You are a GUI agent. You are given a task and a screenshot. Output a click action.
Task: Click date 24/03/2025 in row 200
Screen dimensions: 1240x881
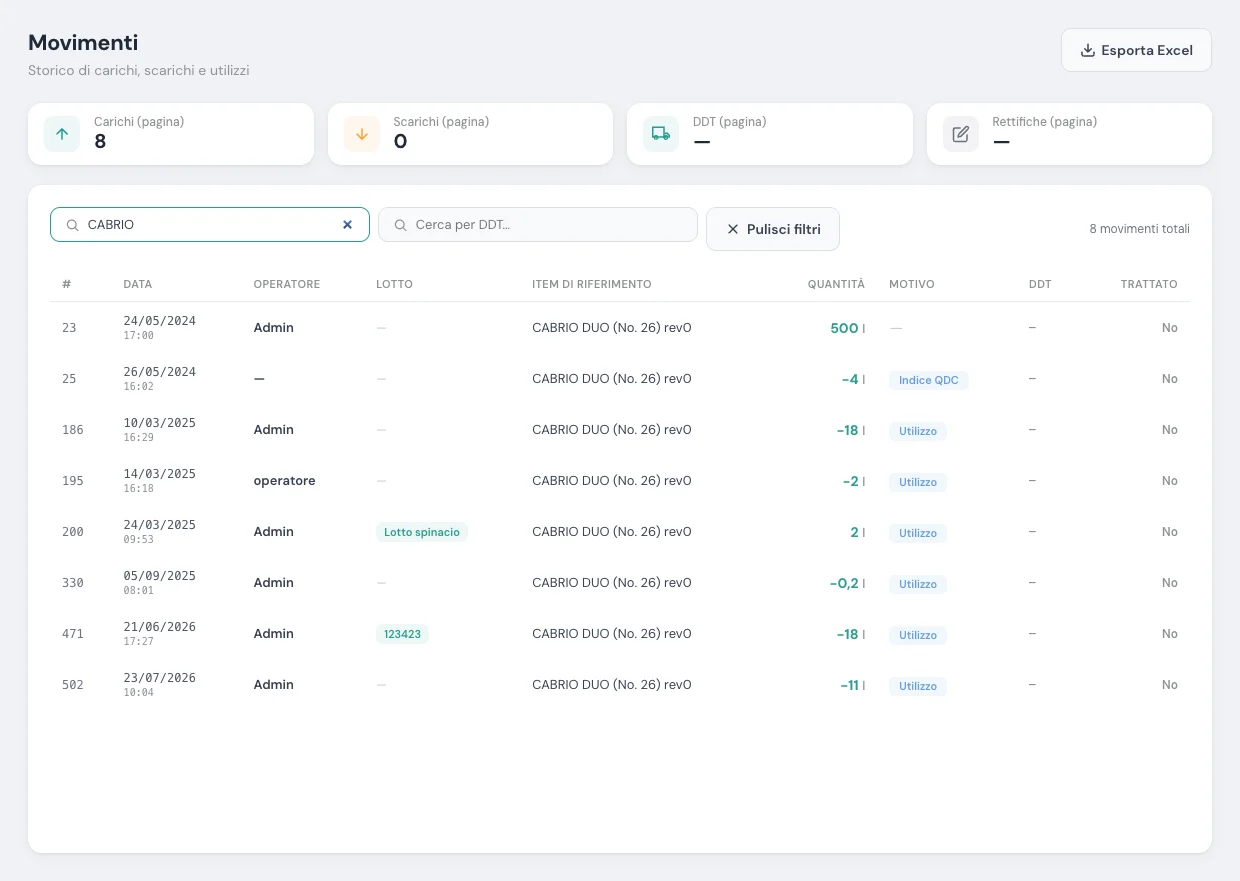(160, 525)
